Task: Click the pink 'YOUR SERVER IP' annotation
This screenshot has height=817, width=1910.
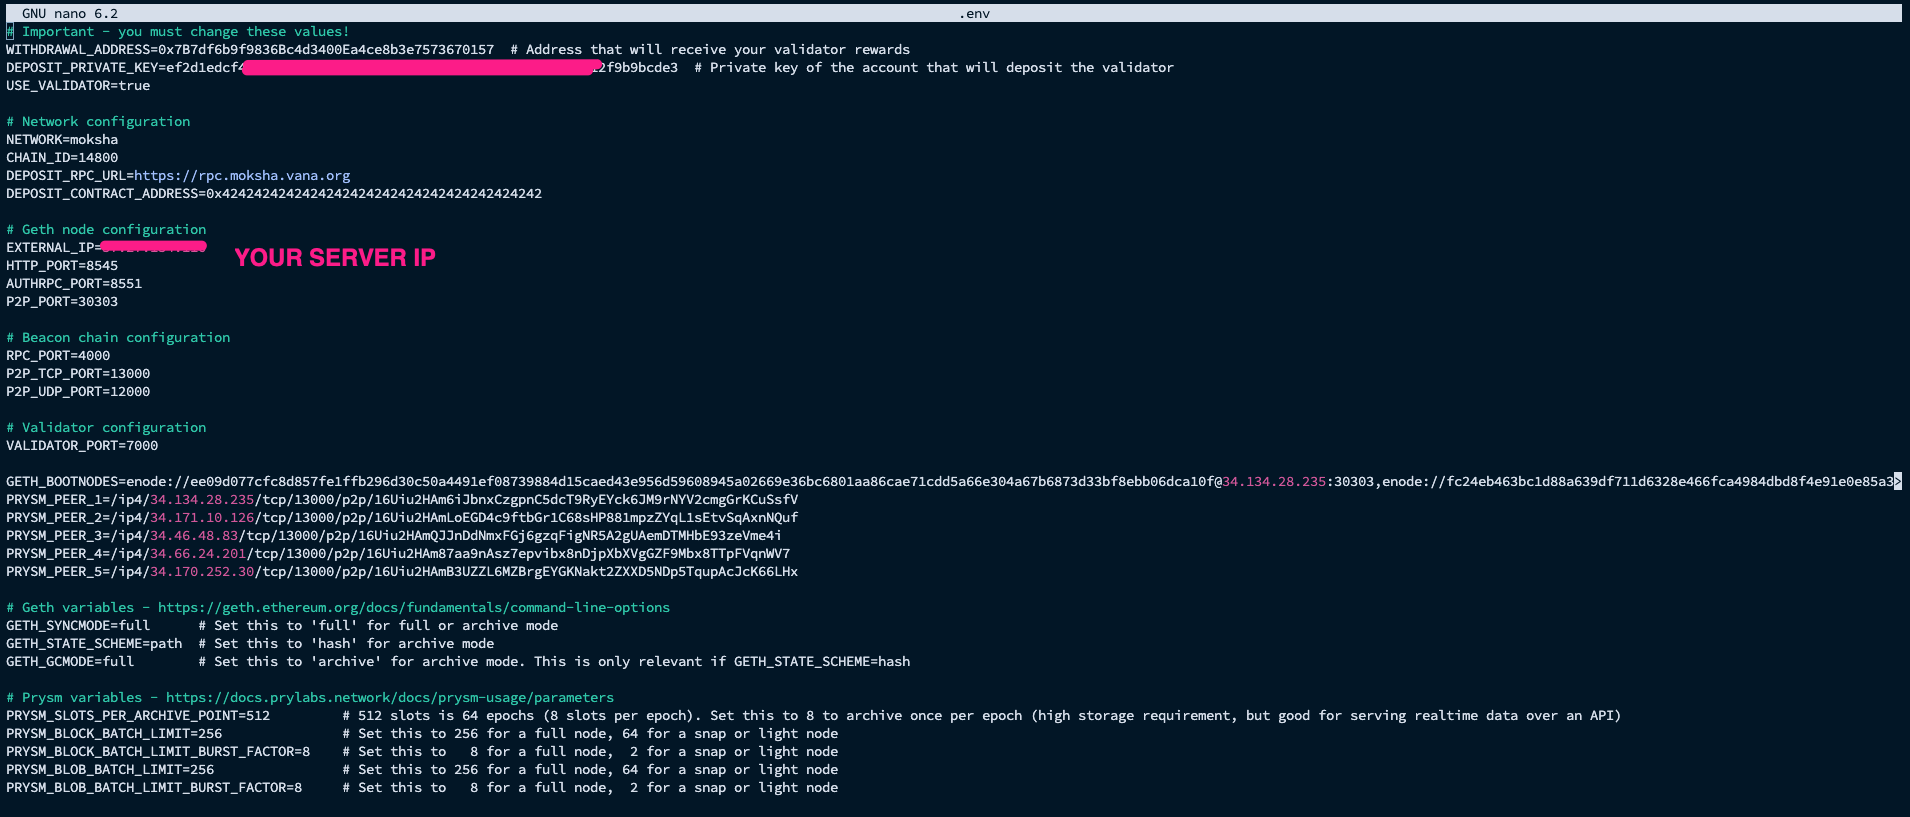Action: pos(335,258)
